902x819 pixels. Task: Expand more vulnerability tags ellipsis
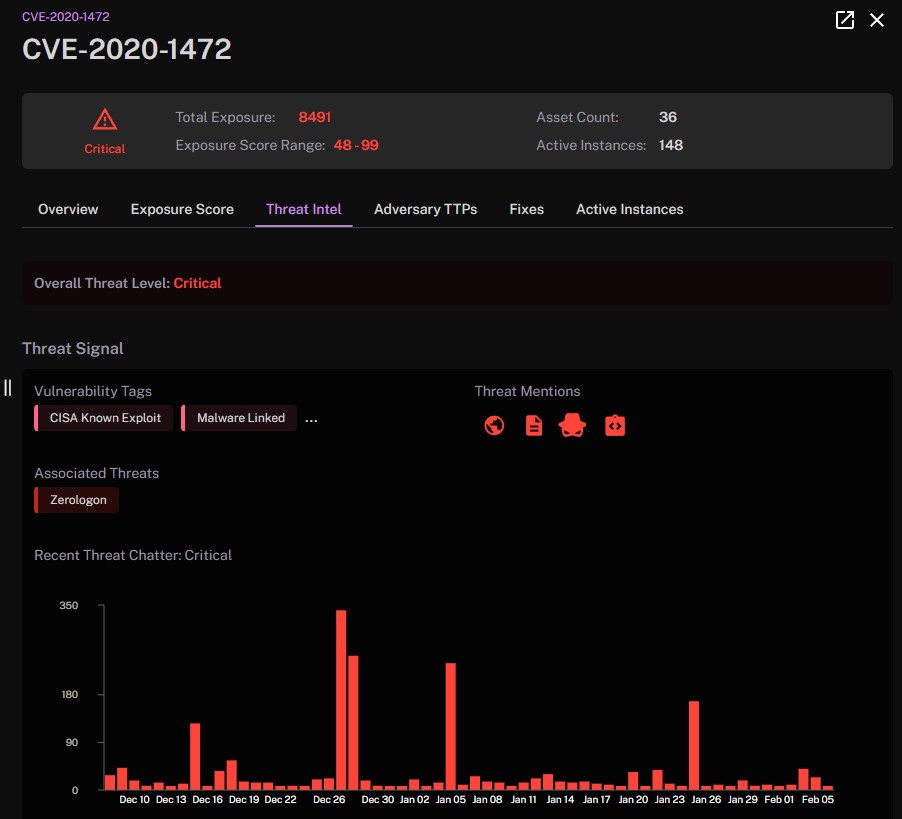click(311, 420)
